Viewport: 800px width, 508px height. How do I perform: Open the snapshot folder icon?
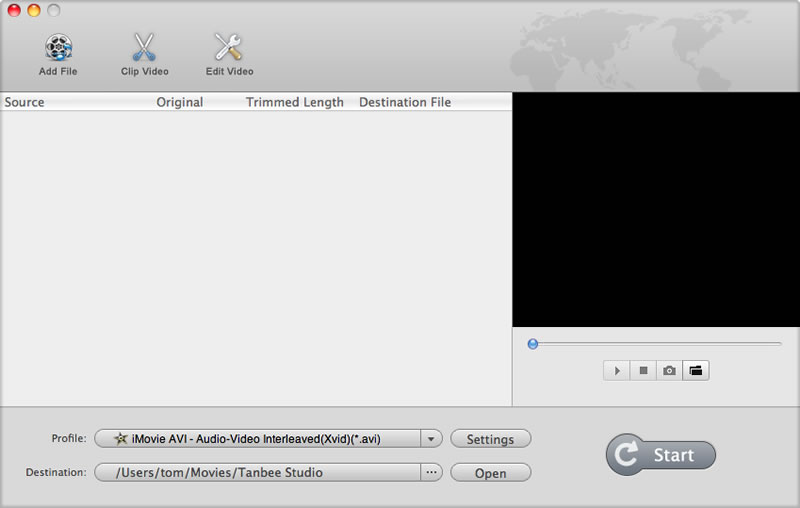696,371
